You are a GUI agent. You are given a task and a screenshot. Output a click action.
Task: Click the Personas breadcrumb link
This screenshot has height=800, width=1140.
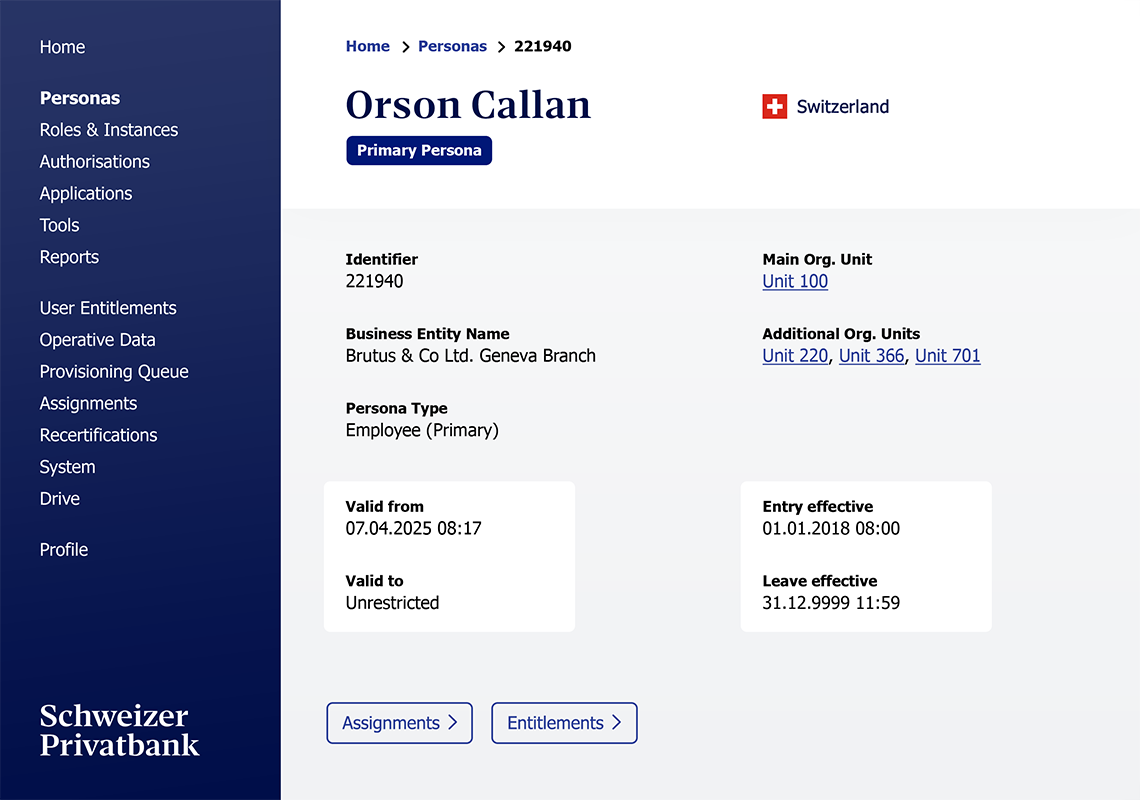point(452,46)
